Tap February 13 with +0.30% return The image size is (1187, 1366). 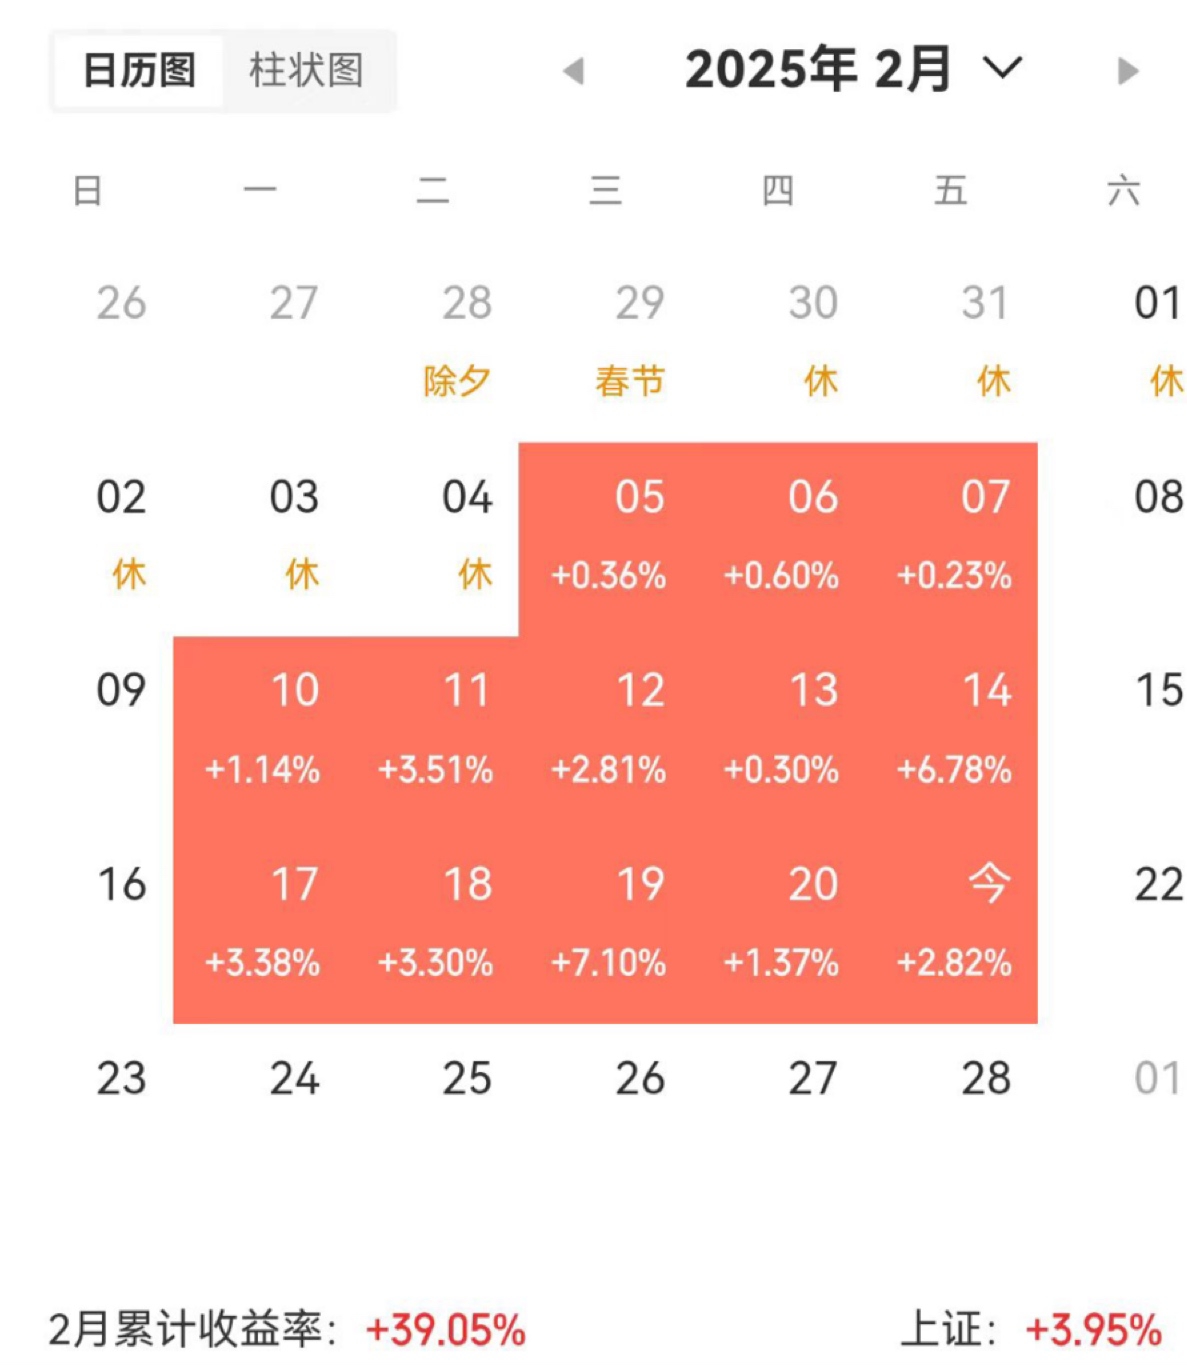[778, 731]
